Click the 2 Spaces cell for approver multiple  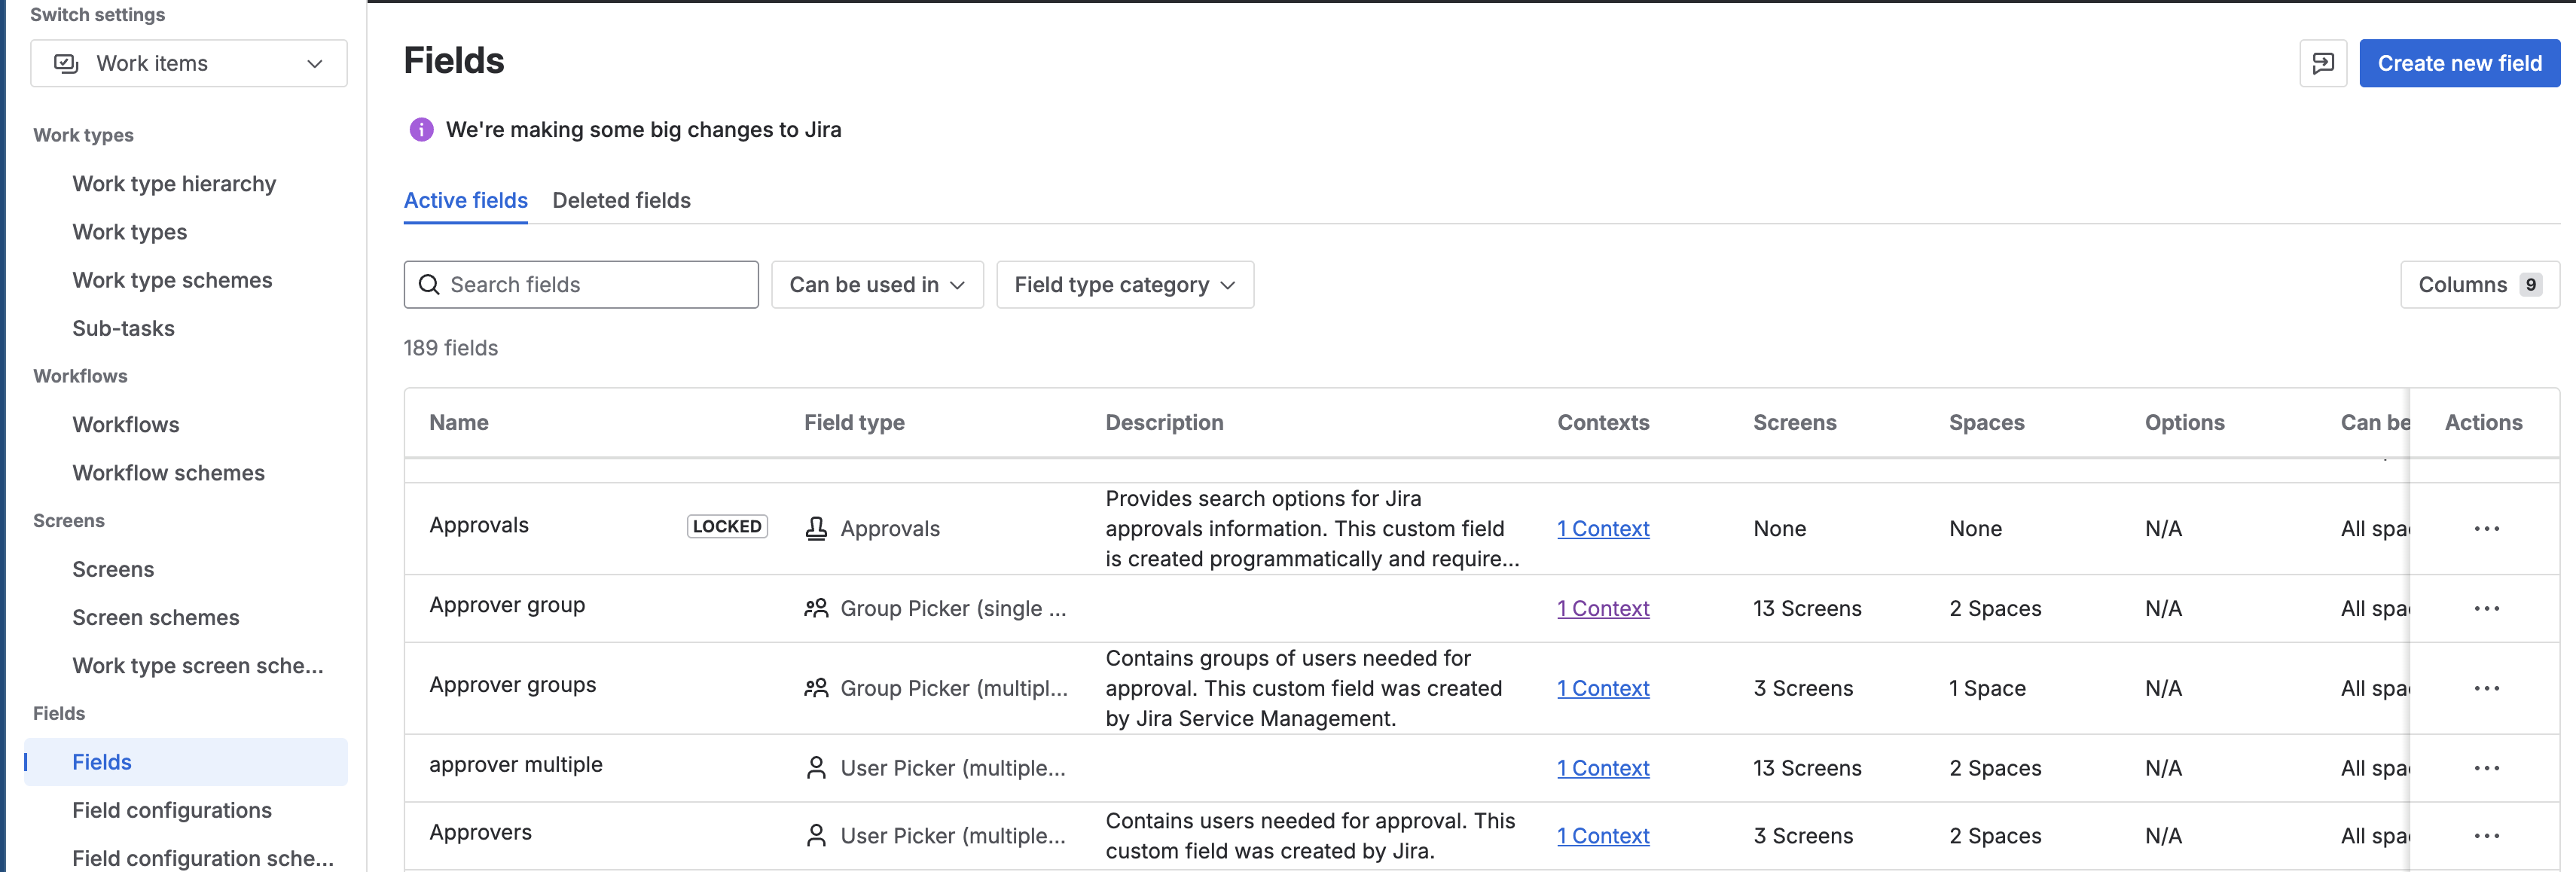click(1995, 768)
